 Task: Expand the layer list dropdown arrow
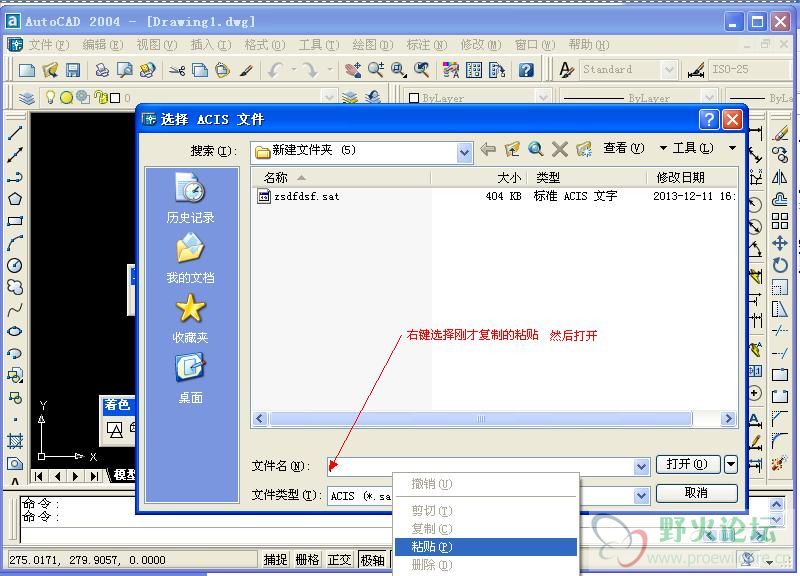pyautogui.click(x=329, y=97)
